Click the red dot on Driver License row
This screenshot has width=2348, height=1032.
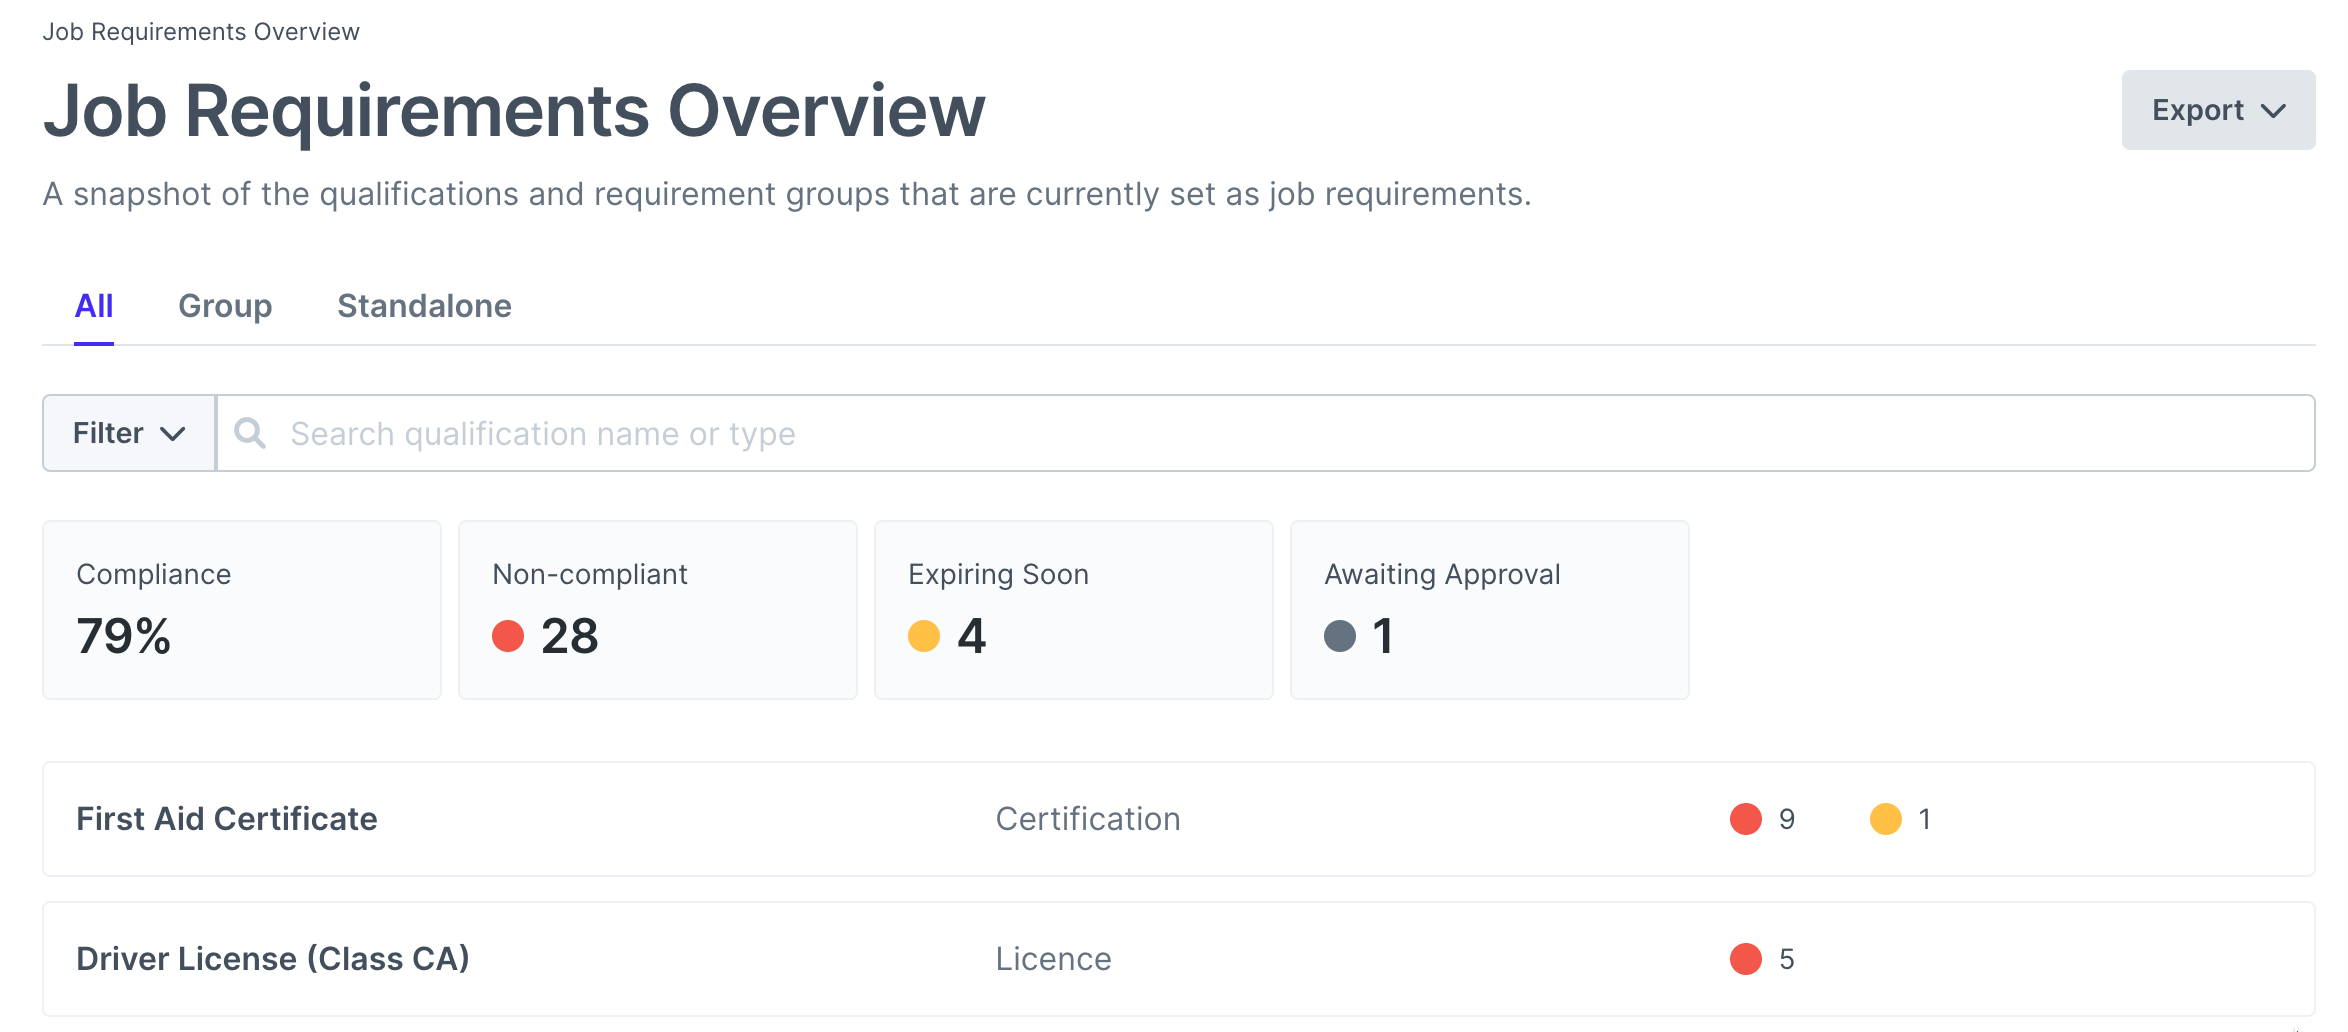tap(1745, 959)
